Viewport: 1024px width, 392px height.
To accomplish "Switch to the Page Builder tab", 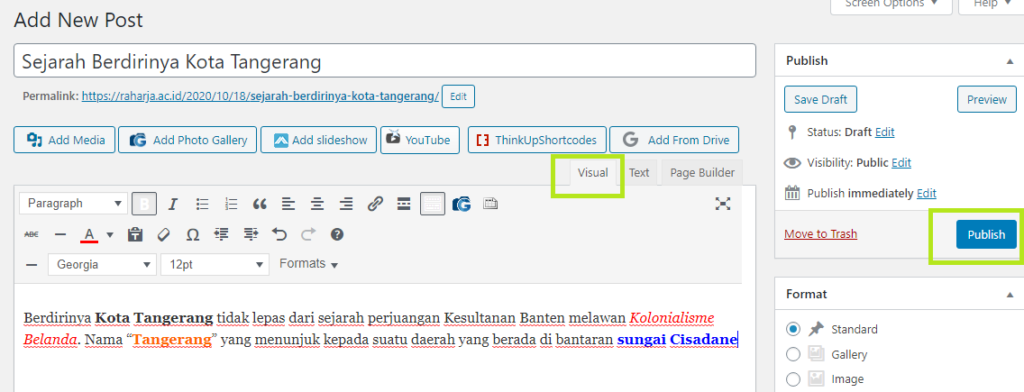I will (x=702, y=172).
